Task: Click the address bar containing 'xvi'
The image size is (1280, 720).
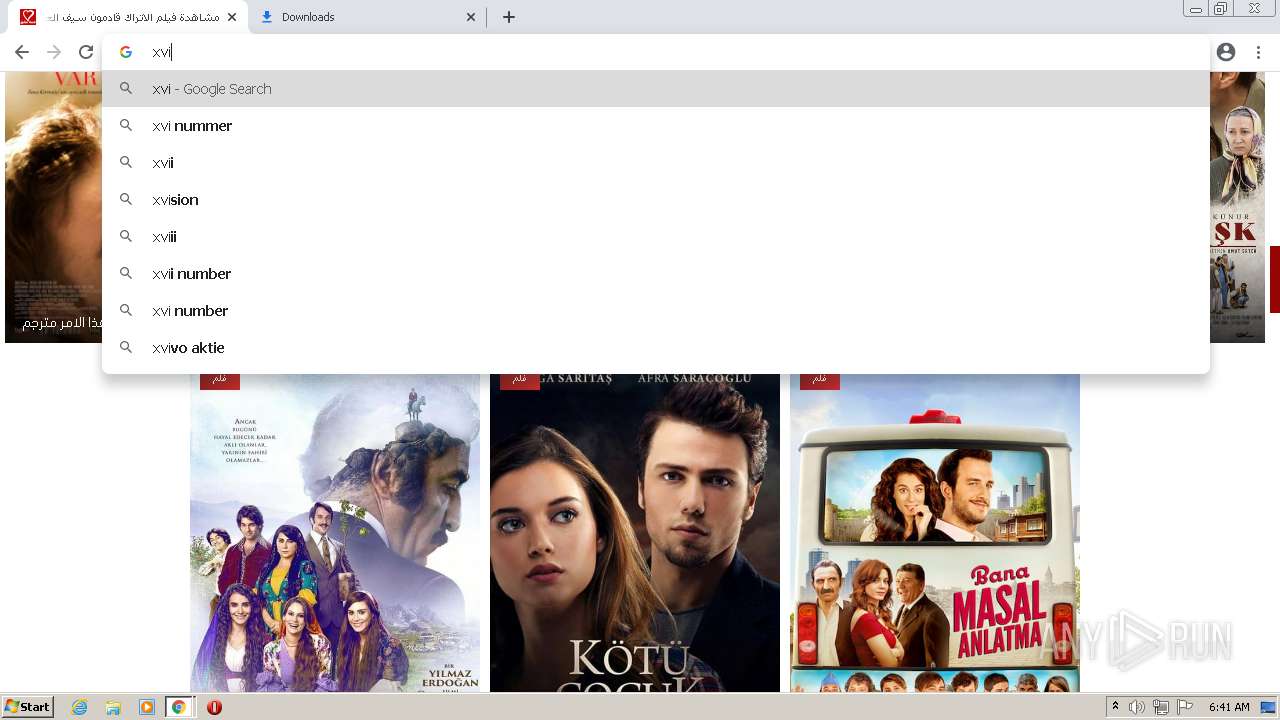Action: [x=656, y=52]
